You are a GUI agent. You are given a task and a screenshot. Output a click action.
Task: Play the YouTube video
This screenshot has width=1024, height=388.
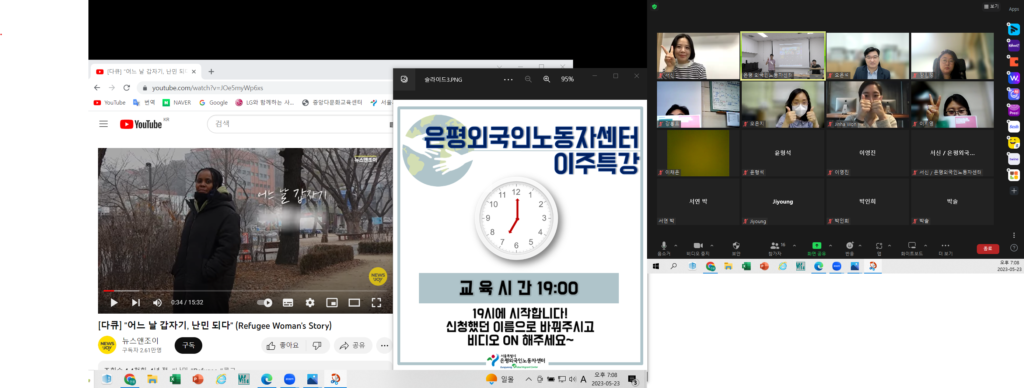pos(114,302)
